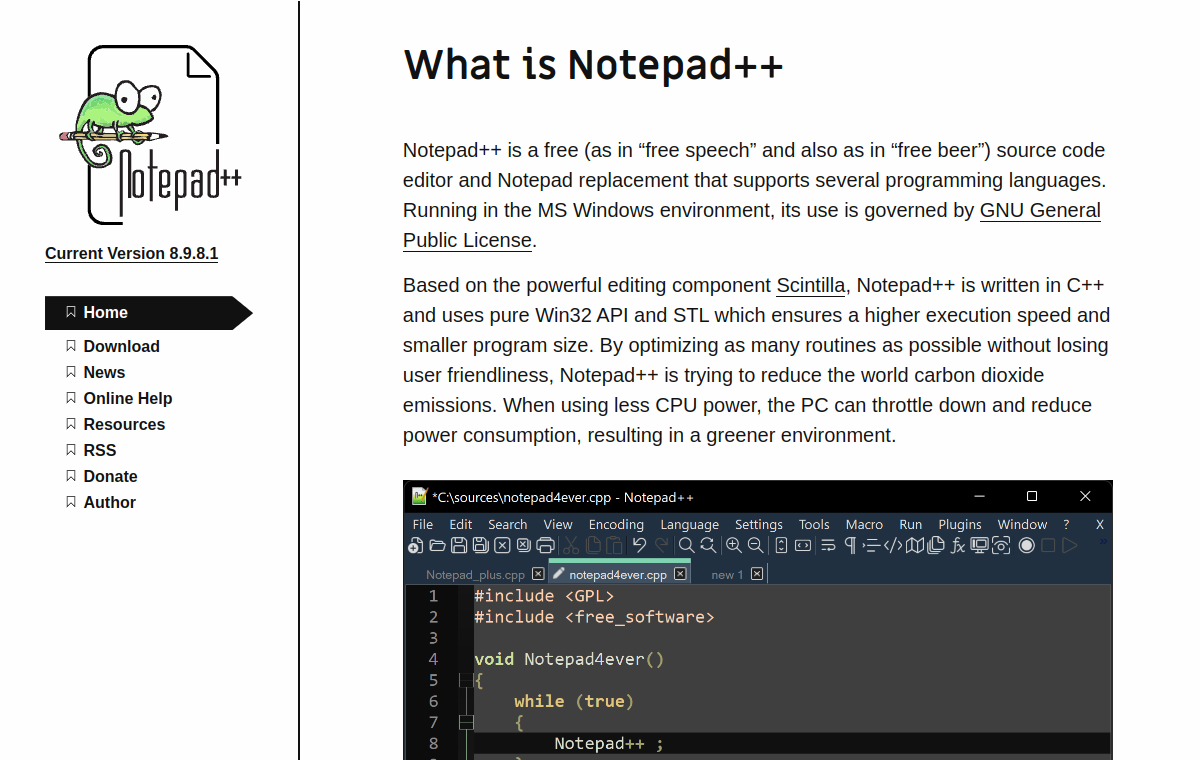Open the Language menu
The width and height of the screenshot is (1200, 760).
click(690, 524)
